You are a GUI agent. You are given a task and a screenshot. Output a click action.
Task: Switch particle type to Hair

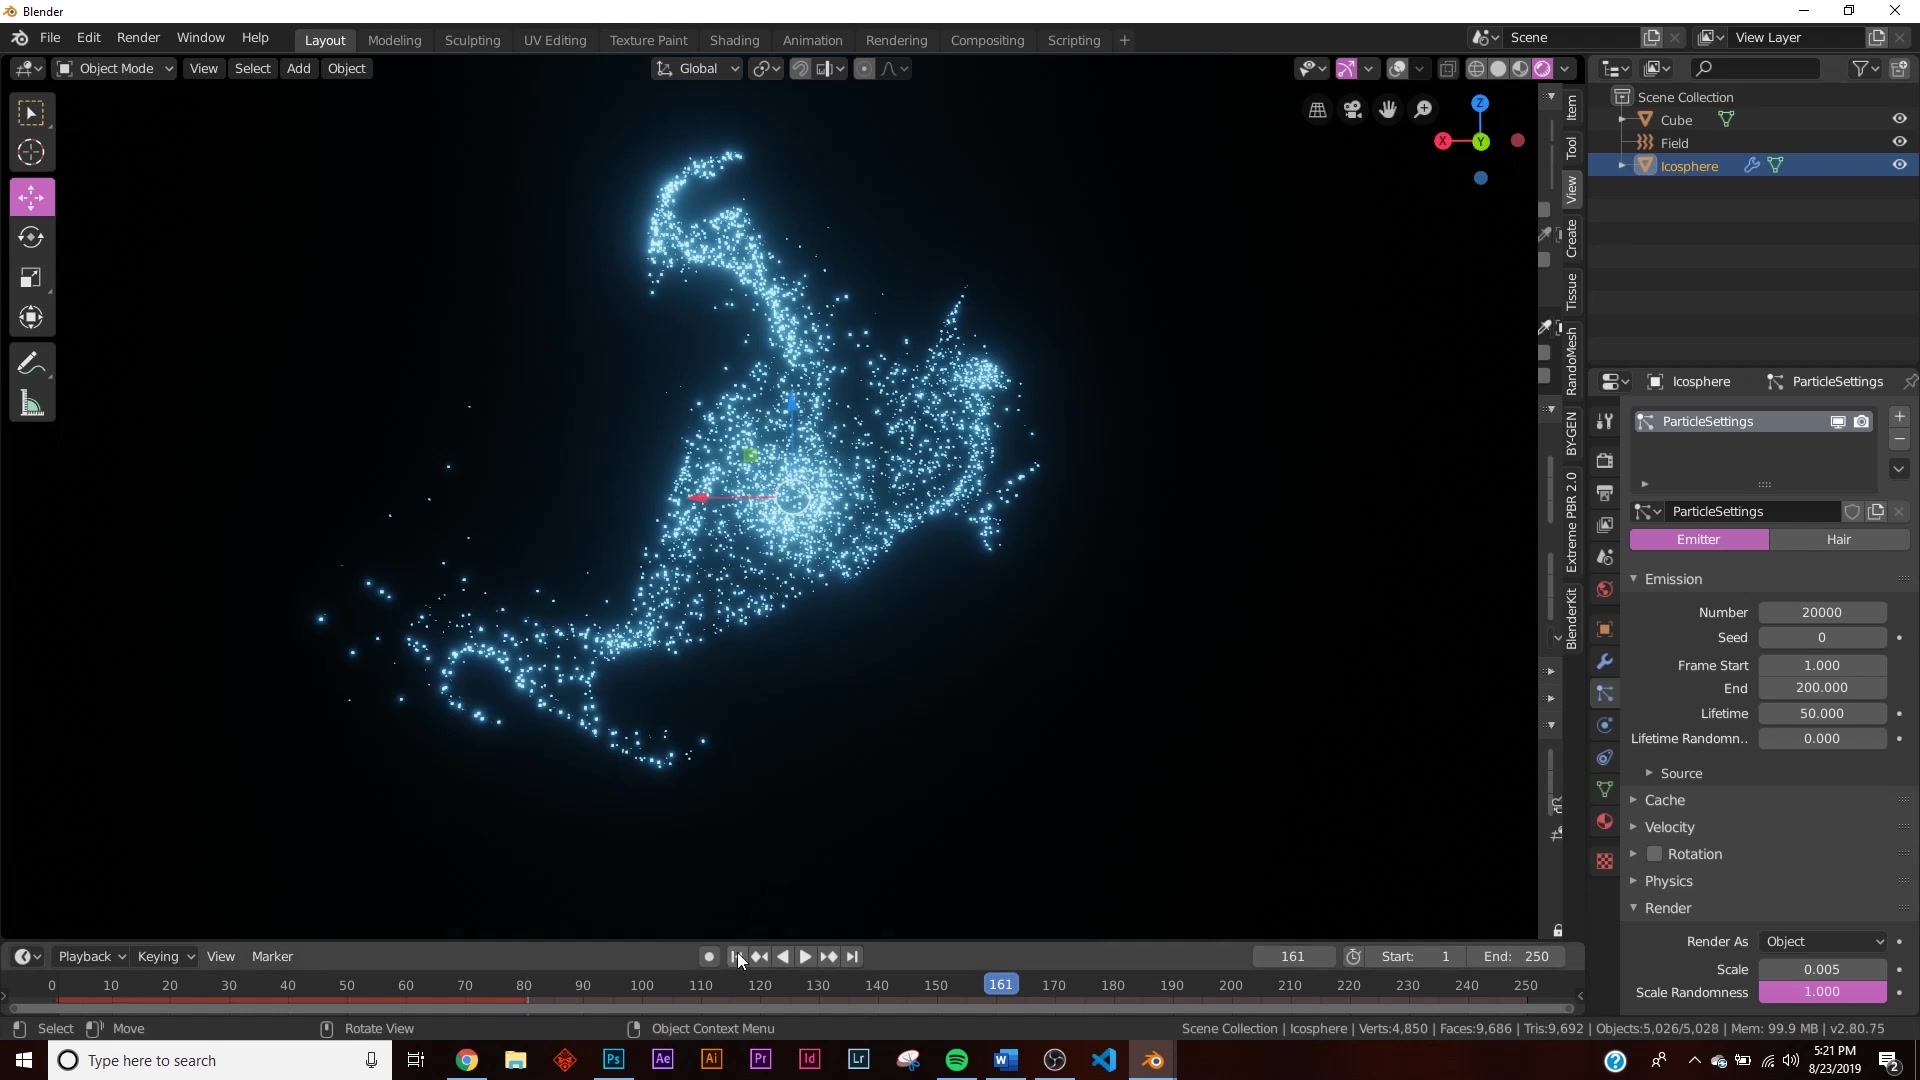[1838, 540]
